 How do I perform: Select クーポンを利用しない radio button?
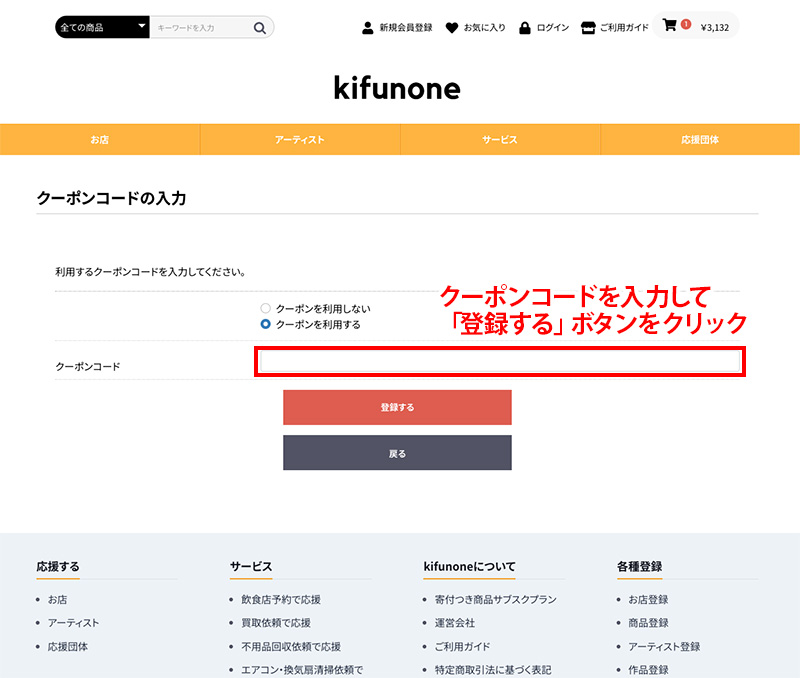tap(265, 308)
